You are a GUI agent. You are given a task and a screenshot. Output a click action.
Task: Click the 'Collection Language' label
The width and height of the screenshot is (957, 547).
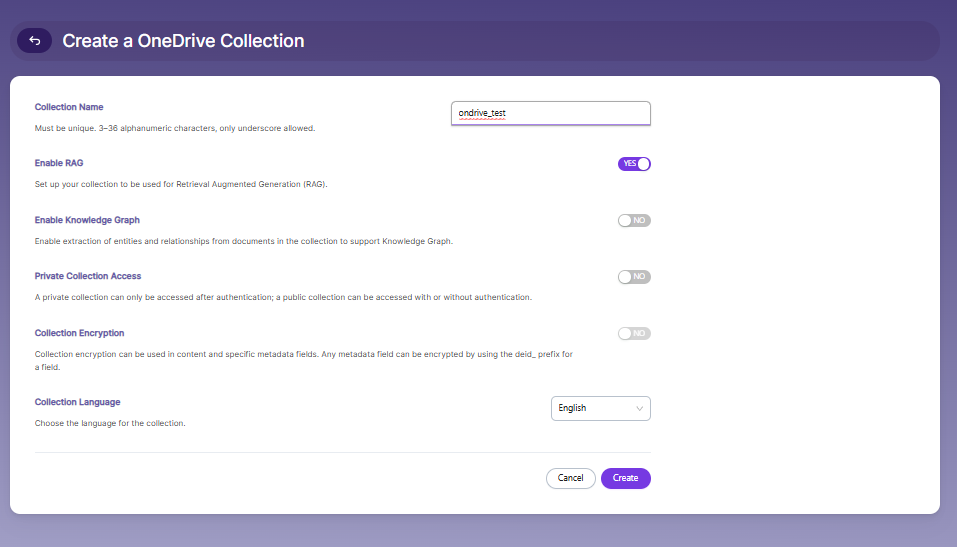coord(78,402)
